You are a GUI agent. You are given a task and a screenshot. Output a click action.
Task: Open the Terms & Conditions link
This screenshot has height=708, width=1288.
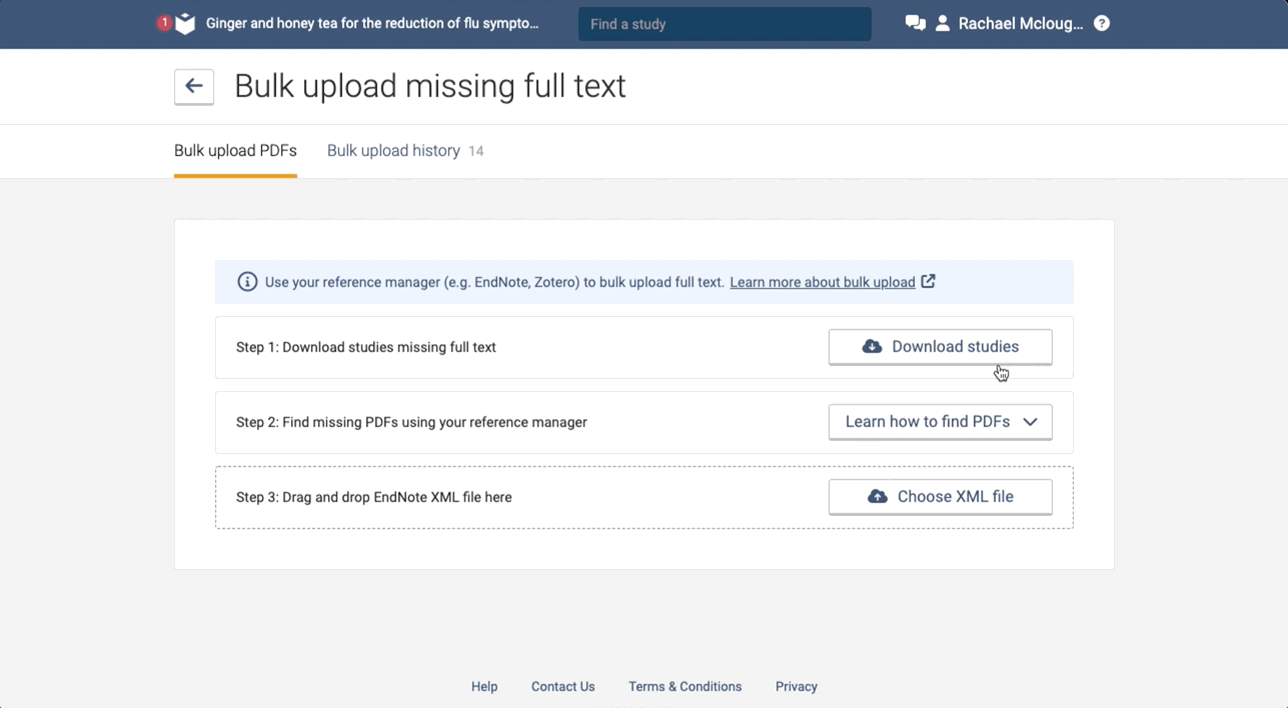[x=685, y=686]
